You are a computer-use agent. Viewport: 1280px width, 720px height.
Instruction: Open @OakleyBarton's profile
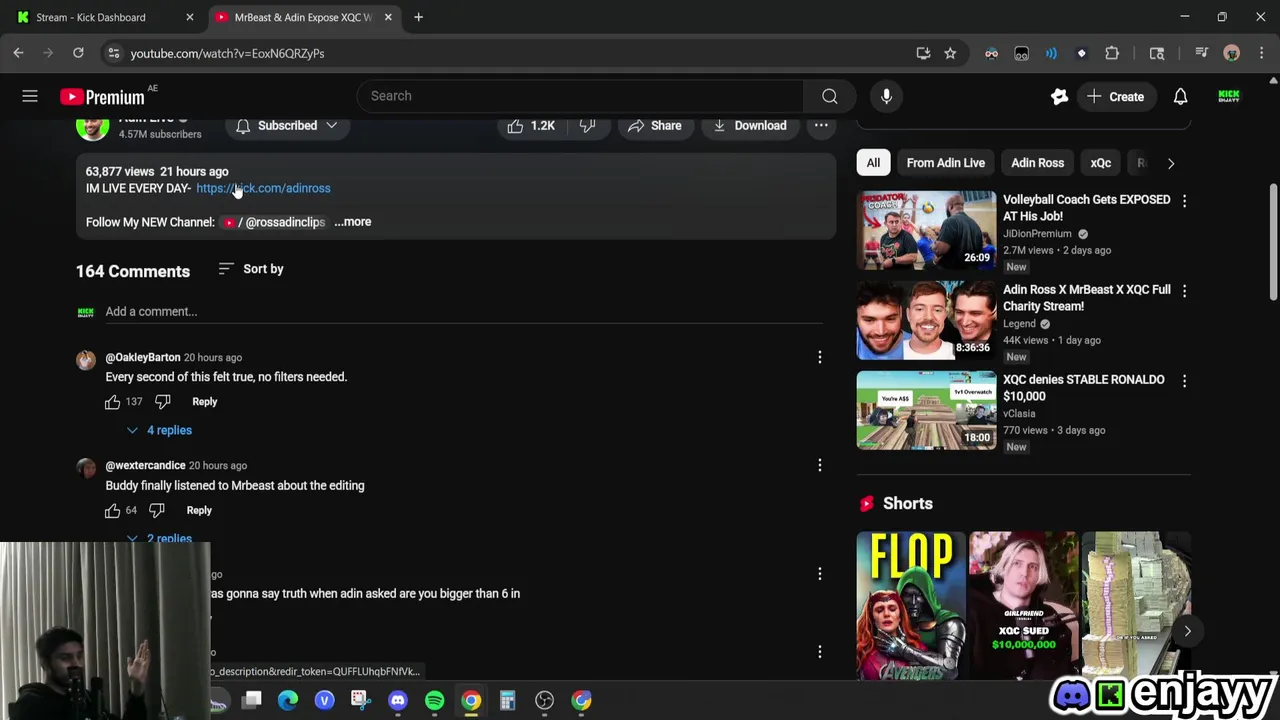coord(143,357)
